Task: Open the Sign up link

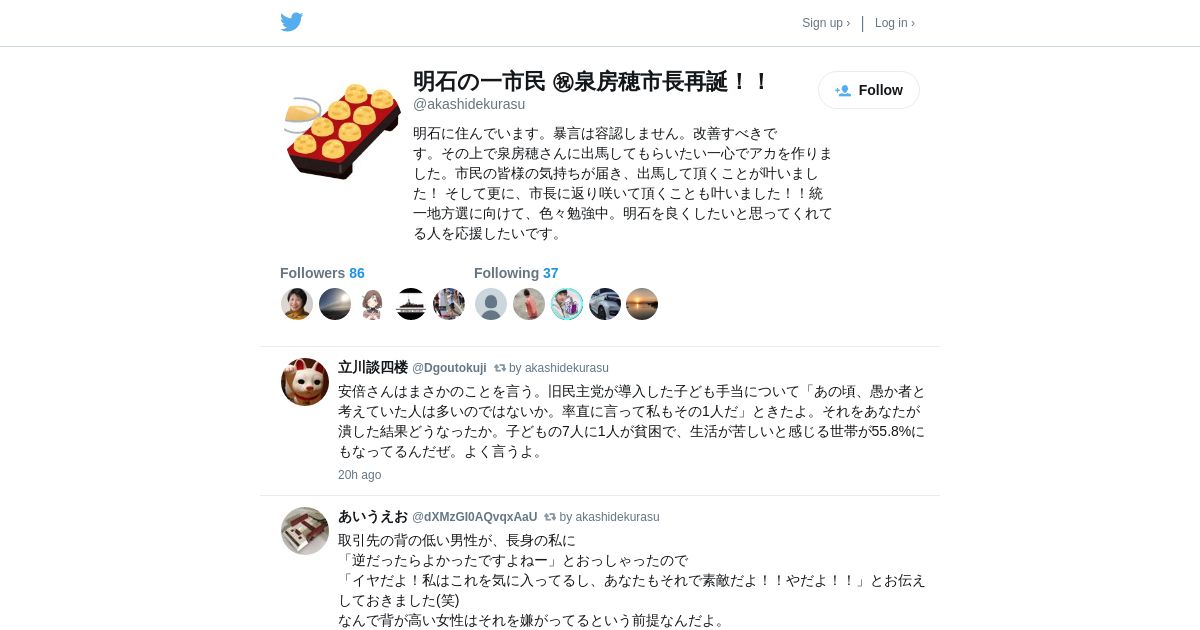Action: click(826, 23)
